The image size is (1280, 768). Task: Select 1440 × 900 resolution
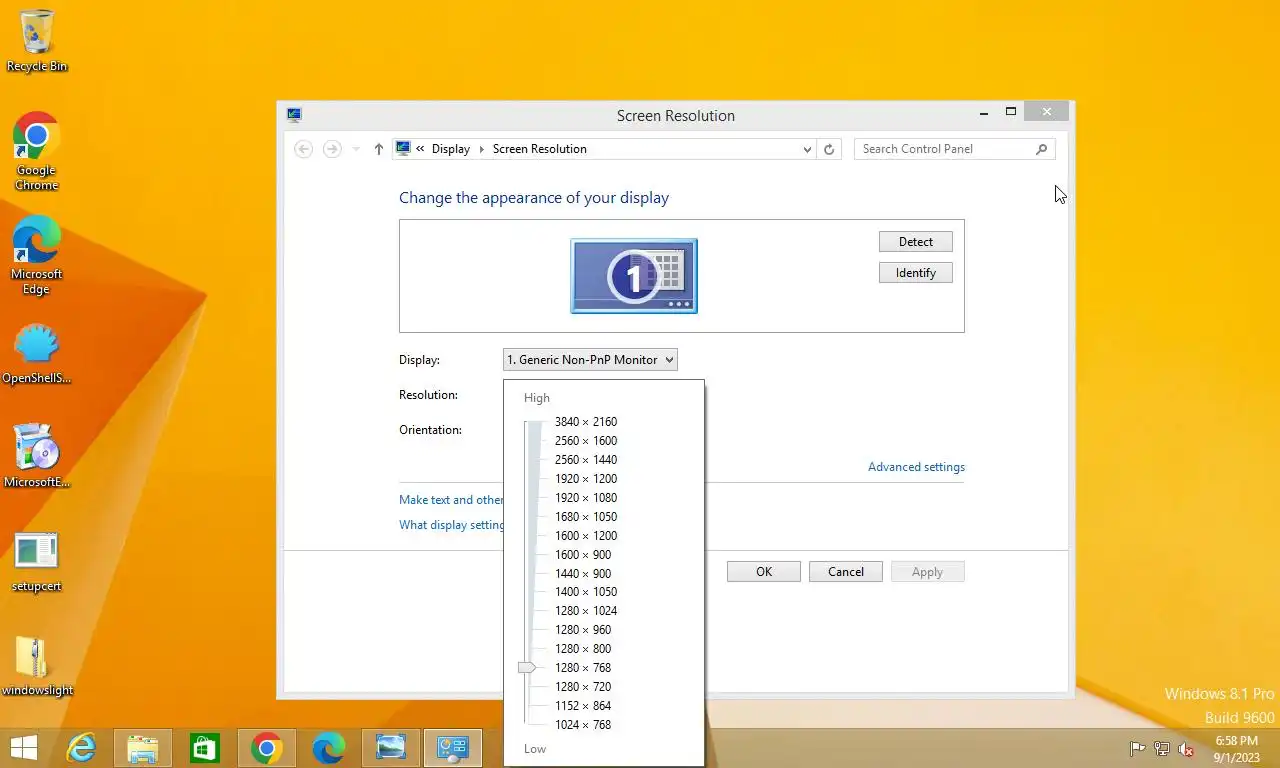583,574
